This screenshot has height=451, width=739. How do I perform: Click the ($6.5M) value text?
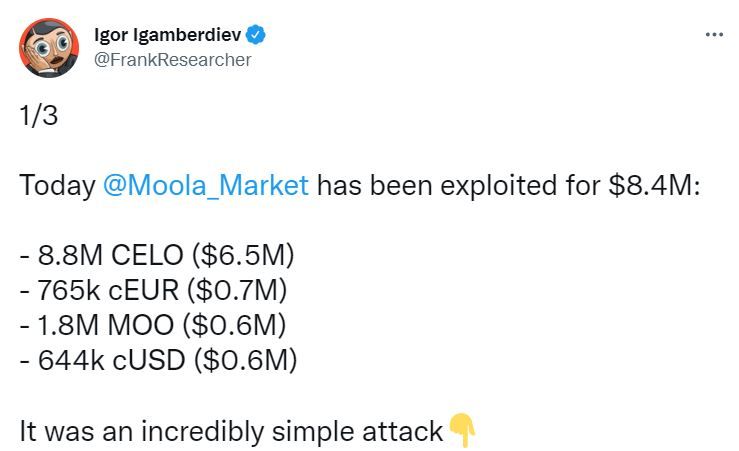pos(247,255)
